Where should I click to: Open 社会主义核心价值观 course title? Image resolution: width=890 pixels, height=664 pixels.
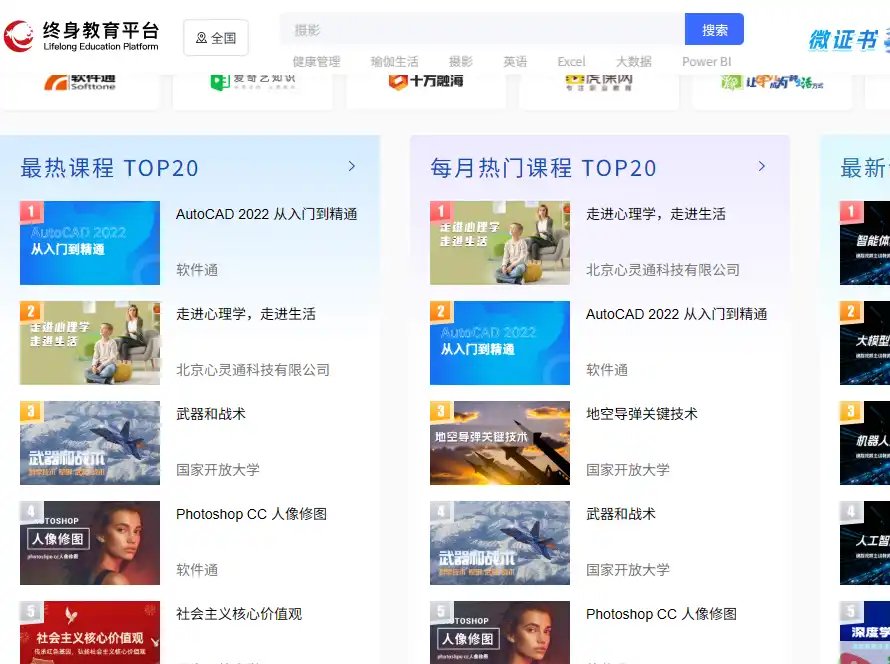pyautogui.click(x=239, y=613)
